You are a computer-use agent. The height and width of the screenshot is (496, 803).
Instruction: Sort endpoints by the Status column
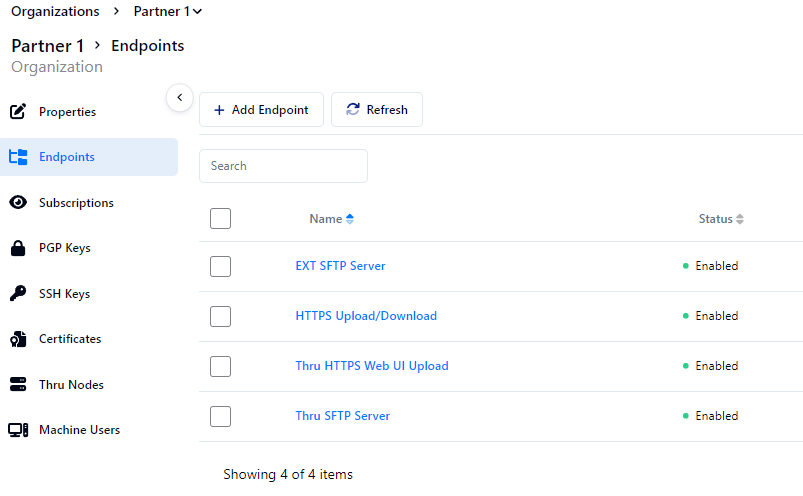point(740,219)
